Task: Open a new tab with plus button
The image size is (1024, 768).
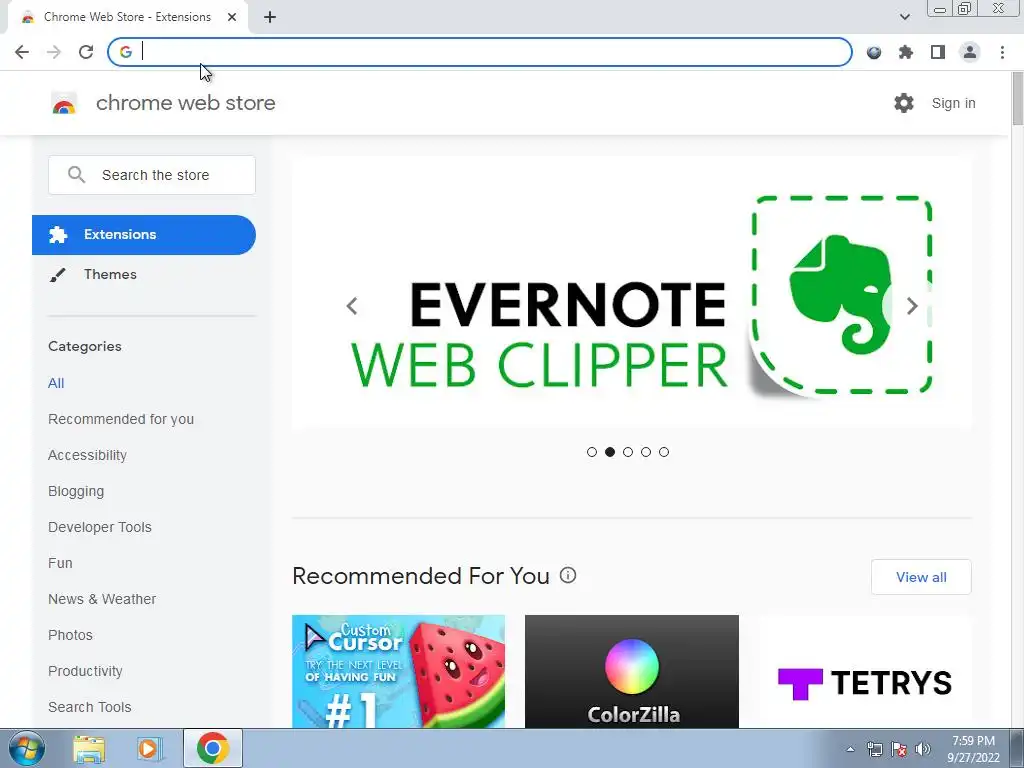Action: tap(270, 18)
